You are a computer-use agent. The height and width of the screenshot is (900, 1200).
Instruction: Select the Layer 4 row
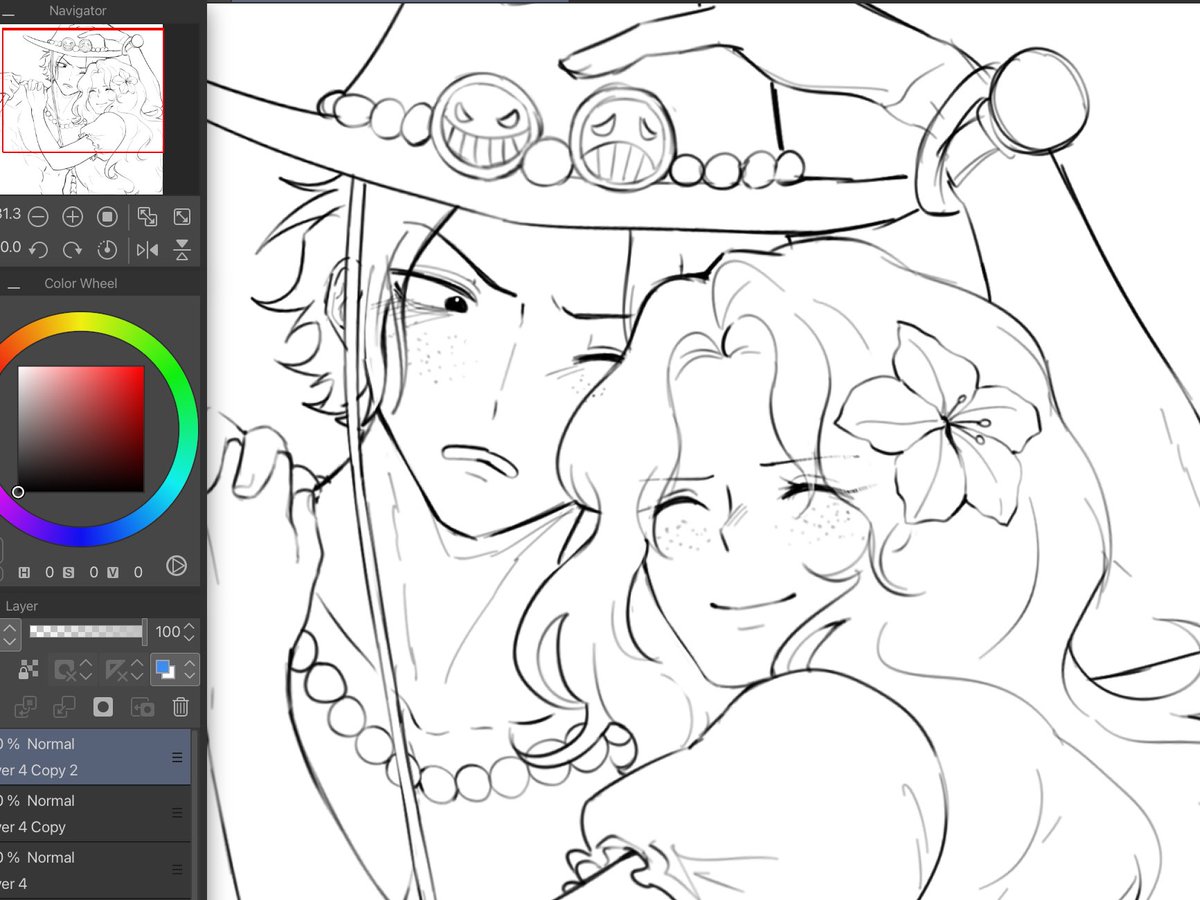[x=95, y=871]
